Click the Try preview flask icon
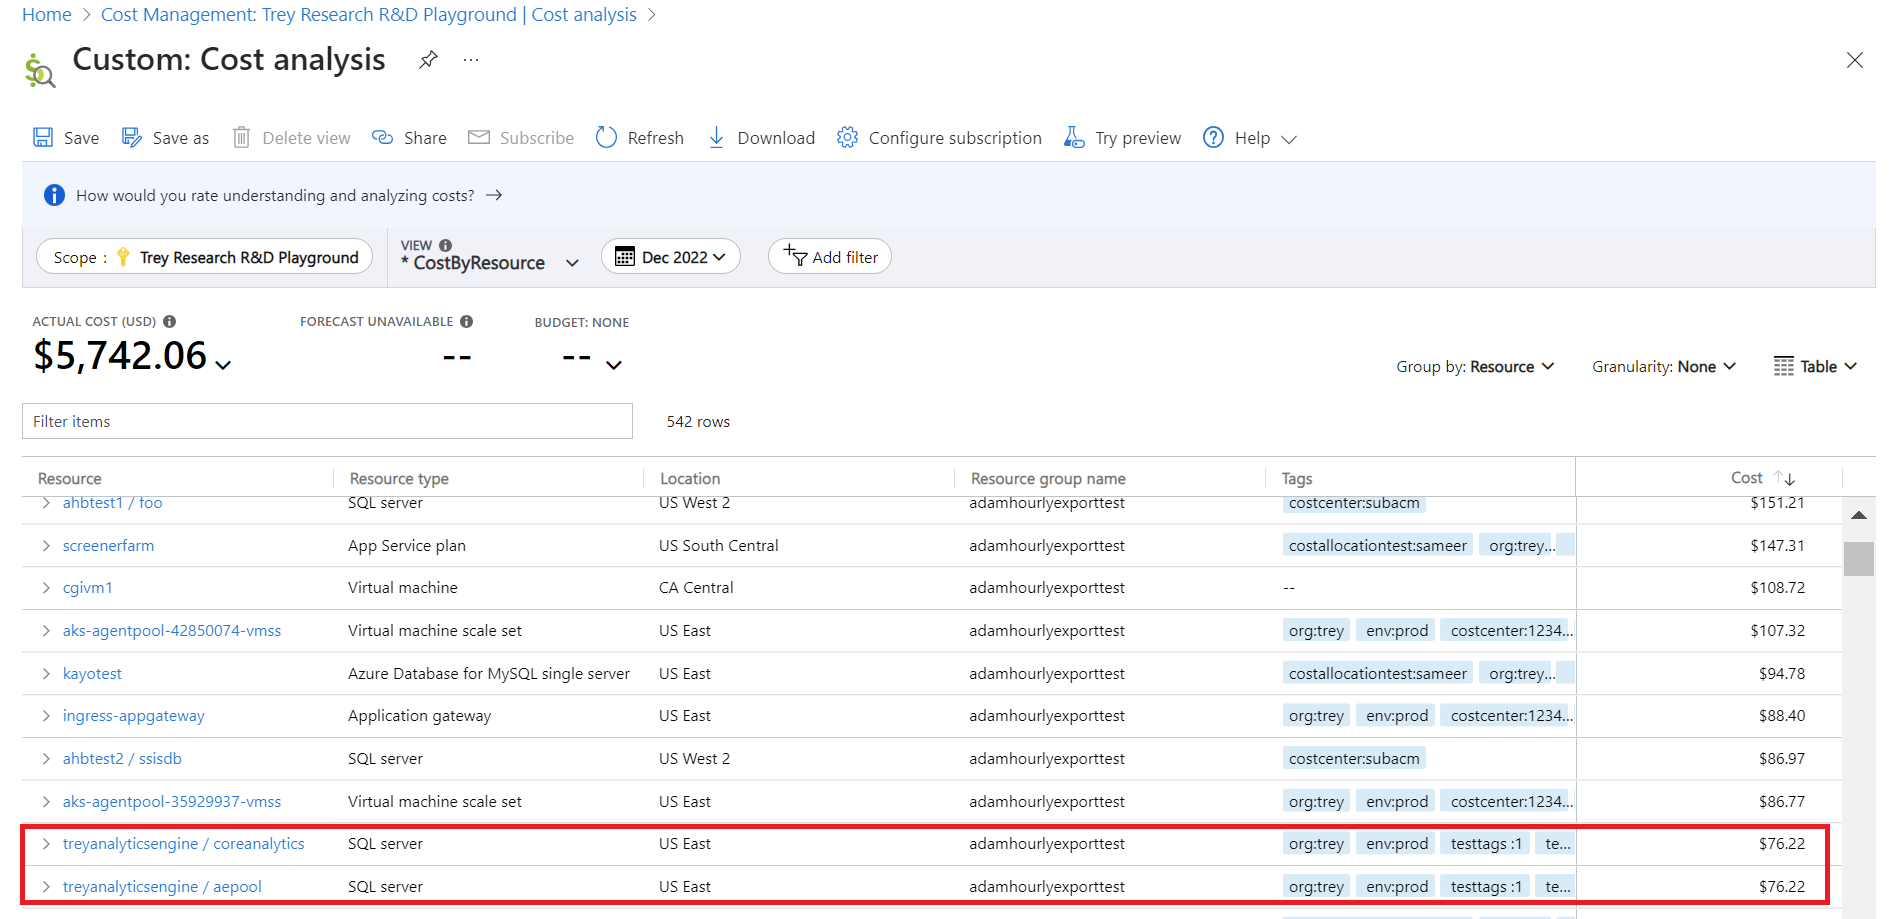This screenshot has height=919, width=1895. click(x=1074, y=138)
